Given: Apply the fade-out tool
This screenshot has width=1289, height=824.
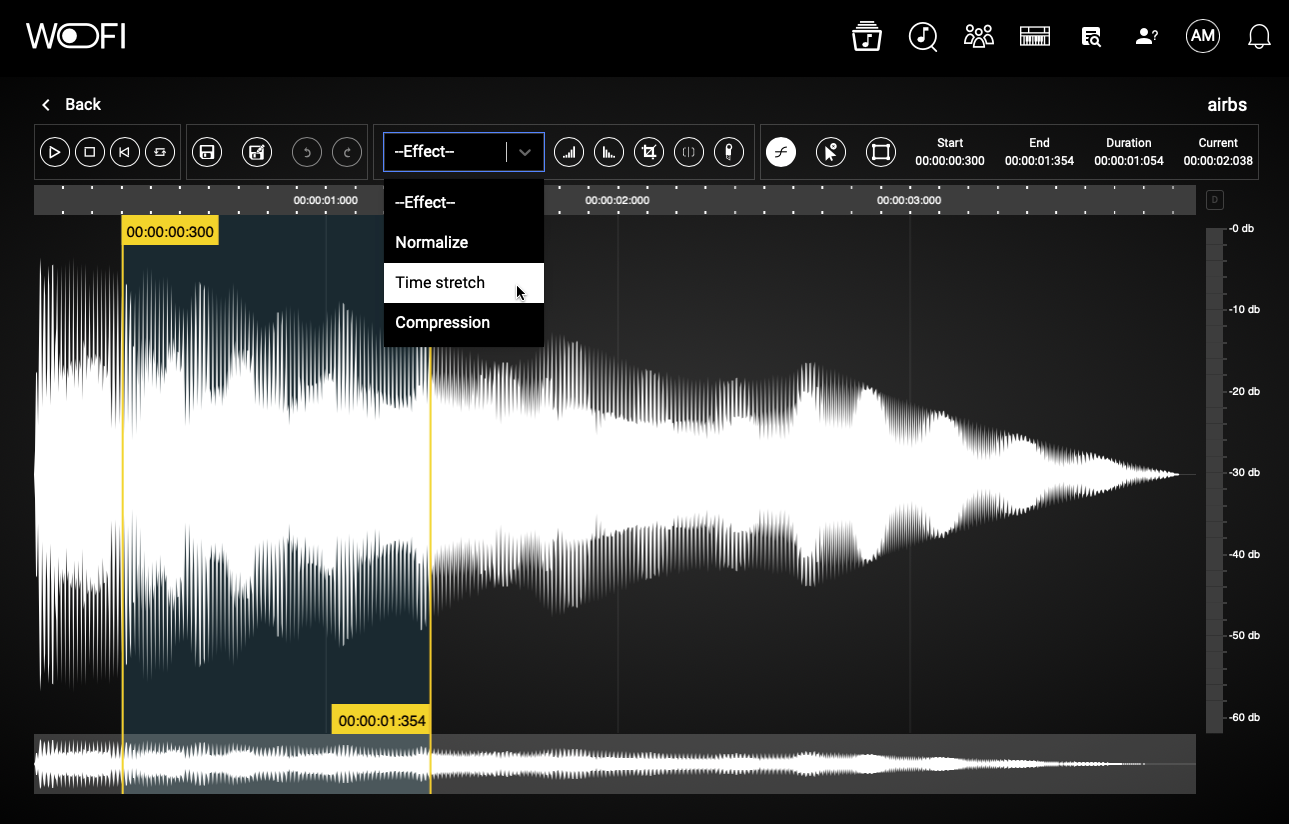Looking at the screenshot, I should click(609, 152).
